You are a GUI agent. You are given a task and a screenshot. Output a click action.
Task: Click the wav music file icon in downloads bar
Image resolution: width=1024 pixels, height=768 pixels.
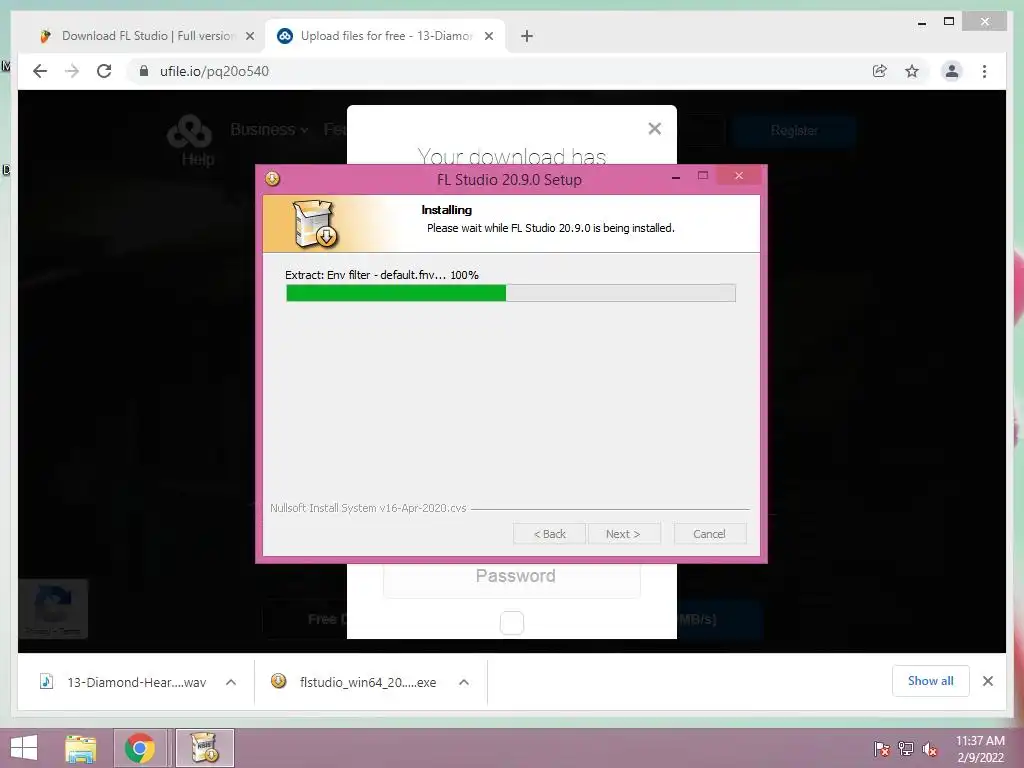[46, 681]
